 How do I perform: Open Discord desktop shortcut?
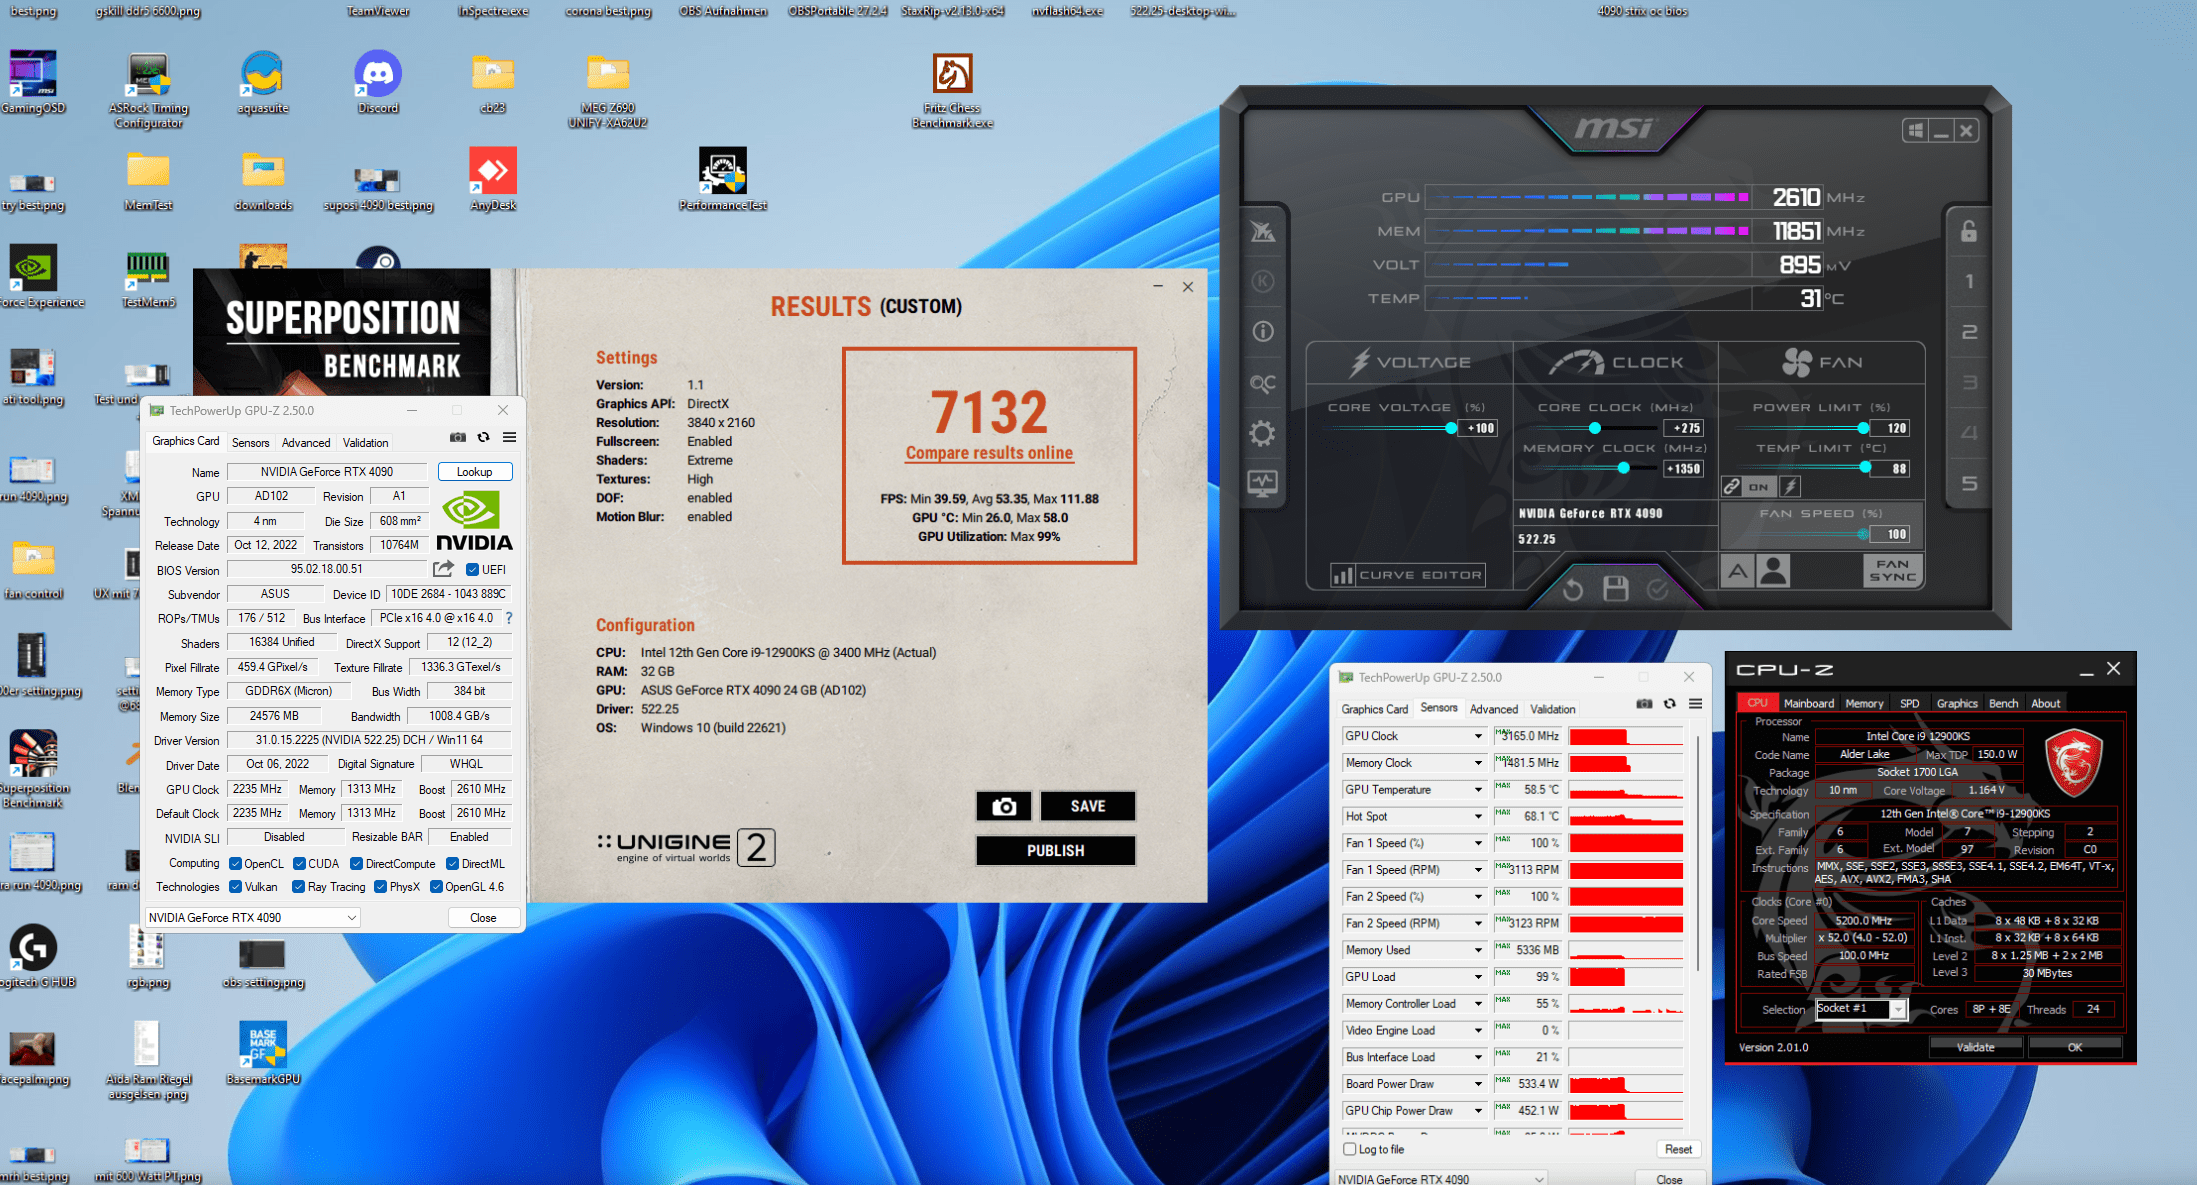pos(378,83)
